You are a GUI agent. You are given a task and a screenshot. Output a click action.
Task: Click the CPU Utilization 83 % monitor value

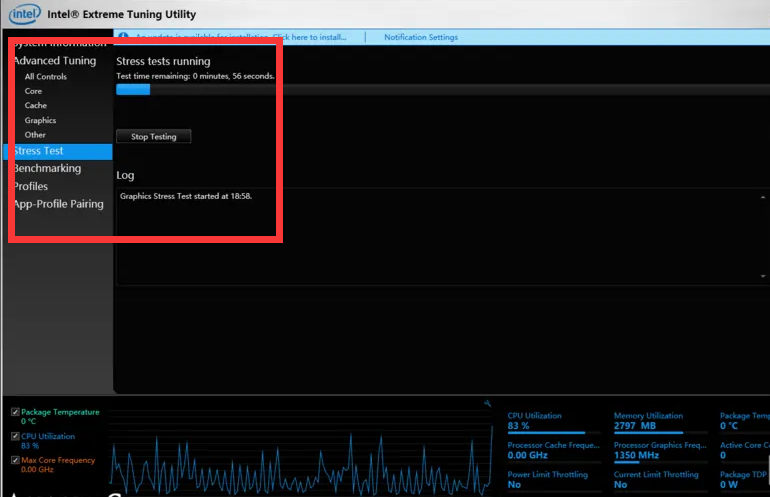(x=519, y=426)
